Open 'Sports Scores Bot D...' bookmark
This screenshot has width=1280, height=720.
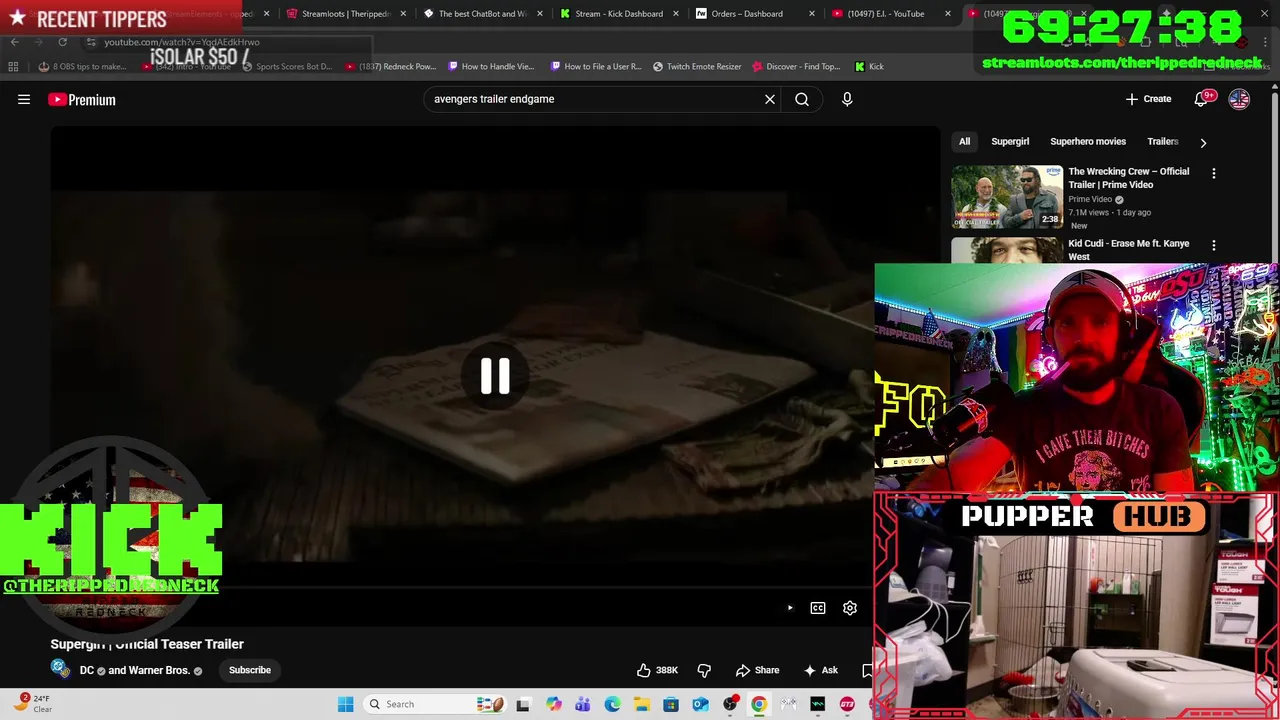287,66
